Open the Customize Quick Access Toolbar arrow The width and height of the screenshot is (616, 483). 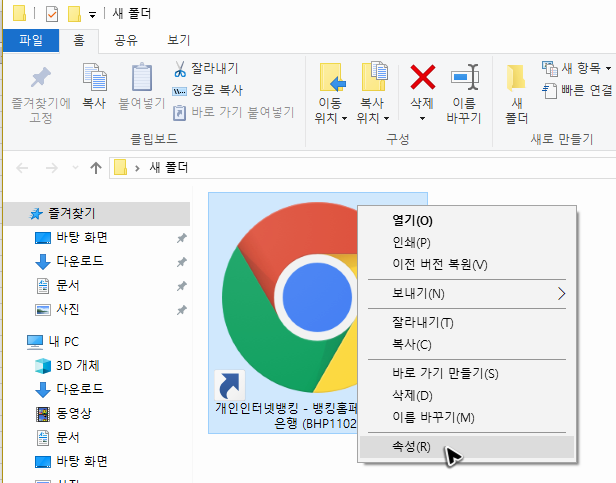click(x=92, y=15)
